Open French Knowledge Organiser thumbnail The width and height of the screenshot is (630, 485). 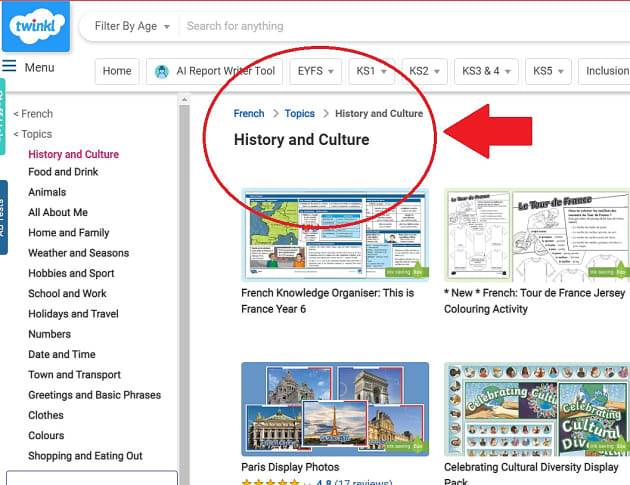(335, 235)
